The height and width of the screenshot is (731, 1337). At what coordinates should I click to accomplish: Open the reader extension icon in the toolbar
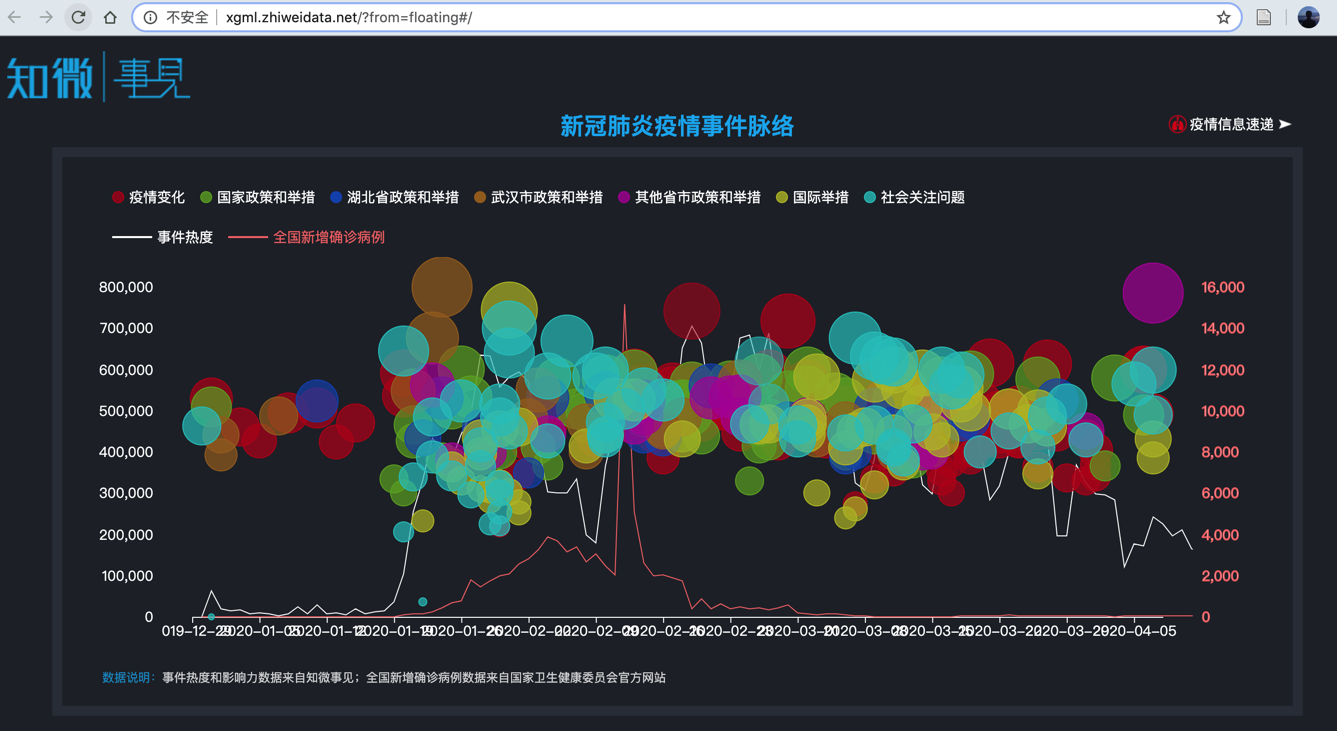[1264, 17]
